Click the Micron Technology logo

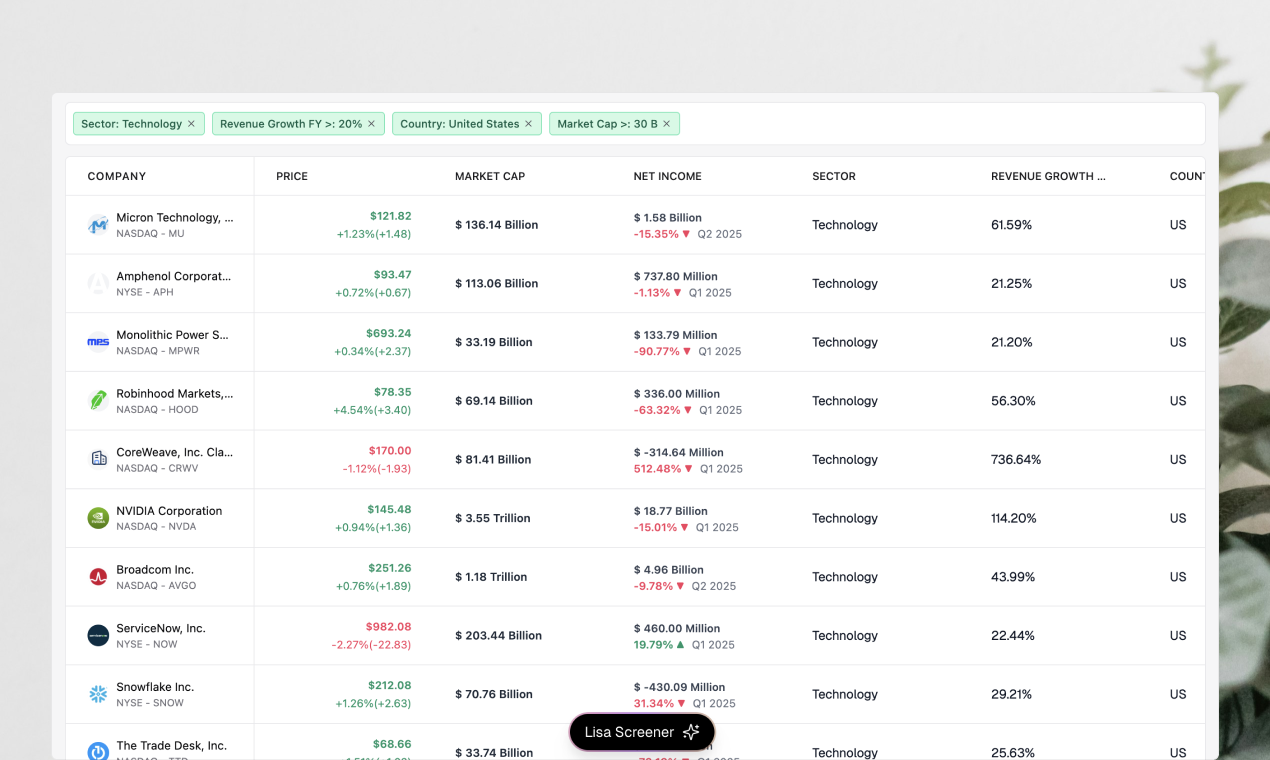[x=98, y=225]
